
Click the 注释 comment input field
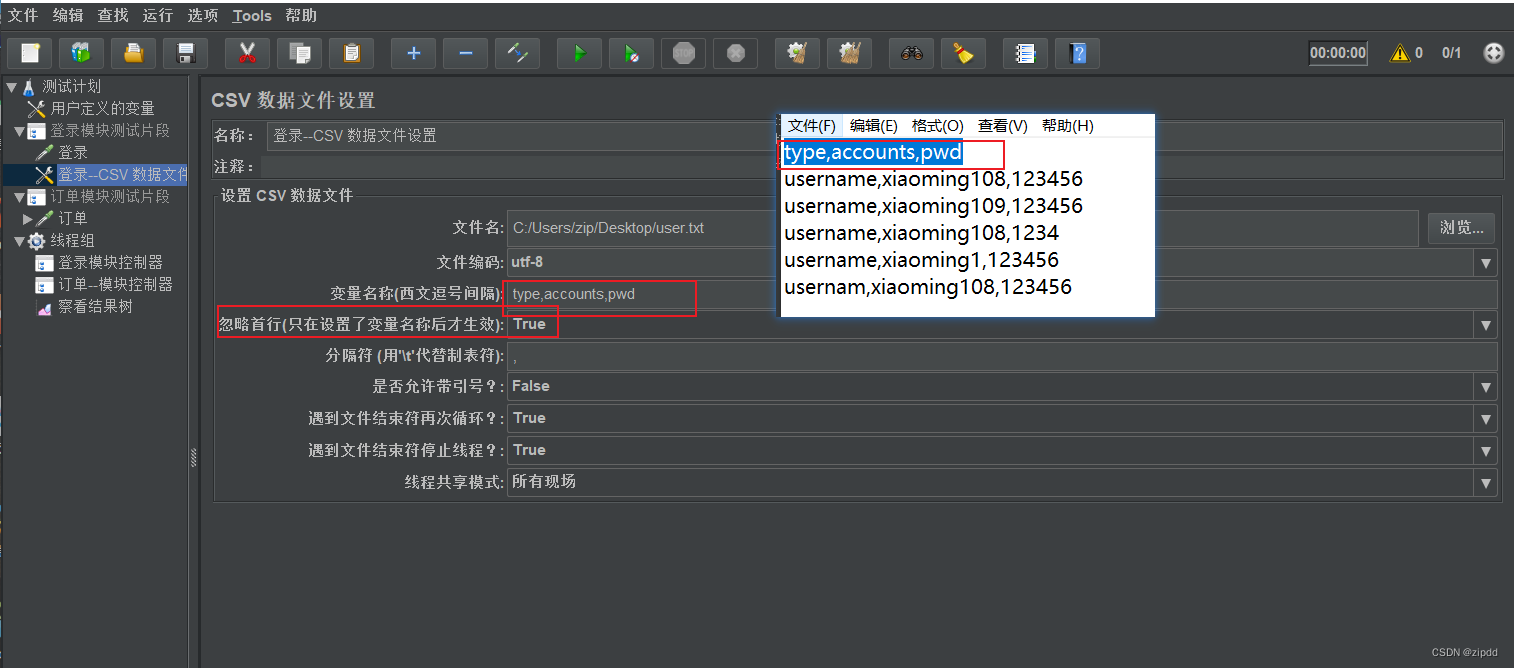881,167
